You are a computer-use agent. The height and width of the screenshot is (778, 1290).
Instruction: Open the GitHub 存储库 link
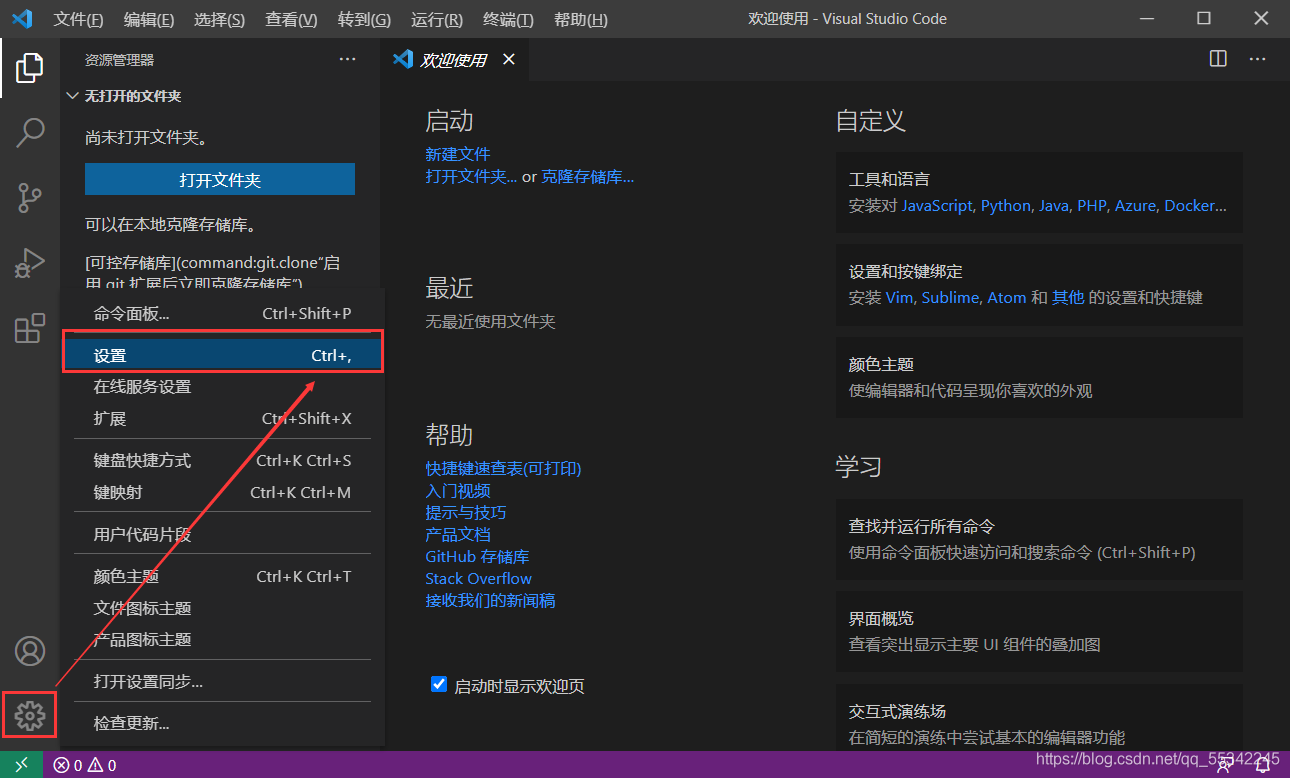pyautogui.click(x=477, y=556)
